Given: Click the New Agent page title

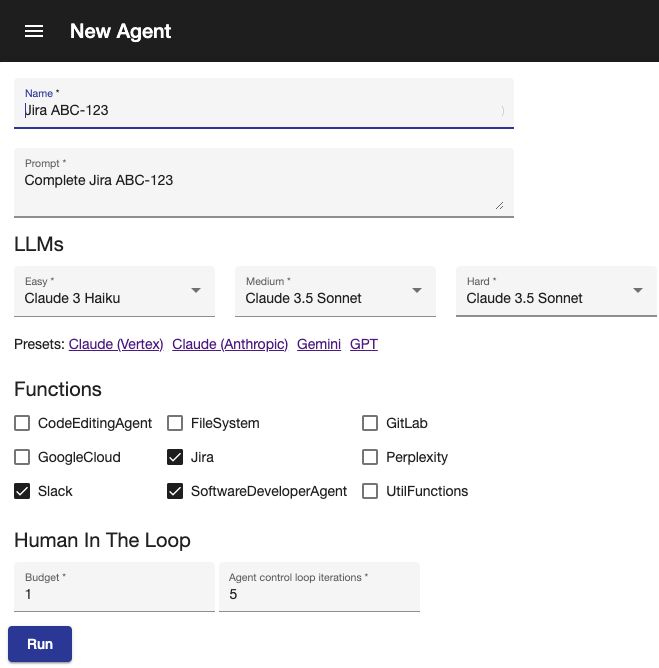Looking at the screenshot, I should (121, 31).
